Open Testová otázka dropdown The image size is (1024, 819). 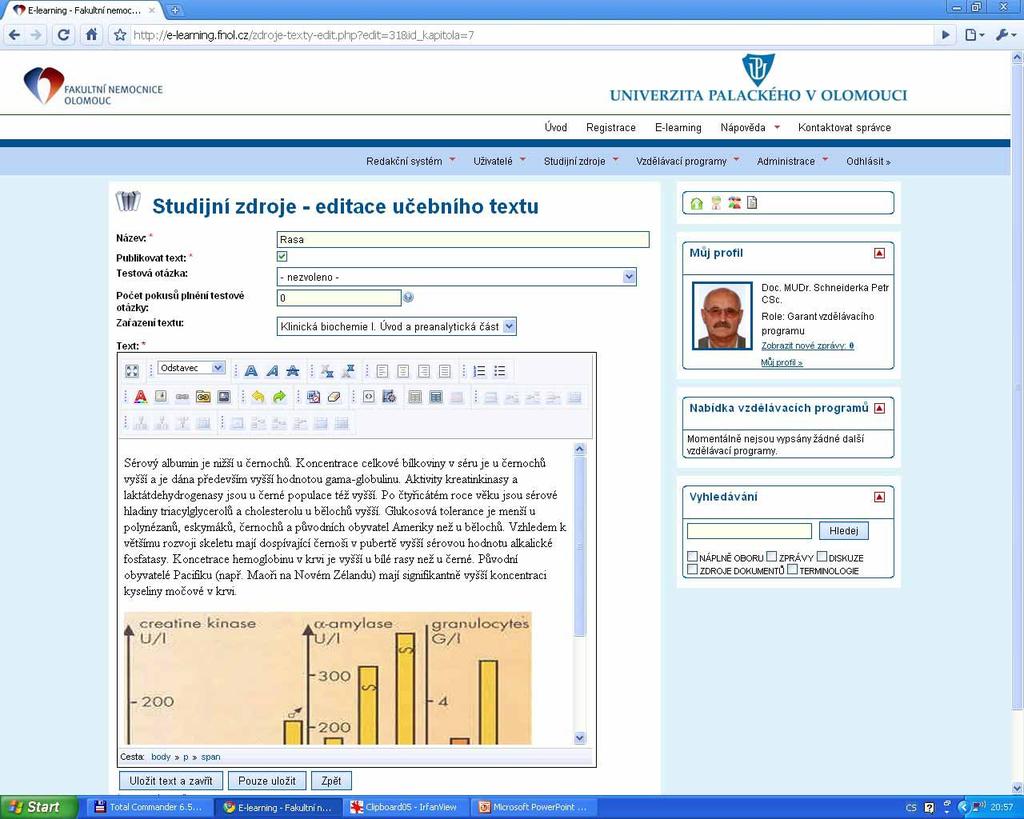456,277
